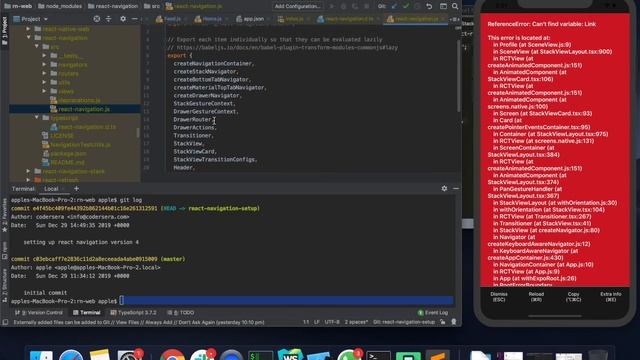Click the revert/undo arrow icon in toolbar
Image resolution: width=640 pixels, height=360 pixels.
point(429,6)
